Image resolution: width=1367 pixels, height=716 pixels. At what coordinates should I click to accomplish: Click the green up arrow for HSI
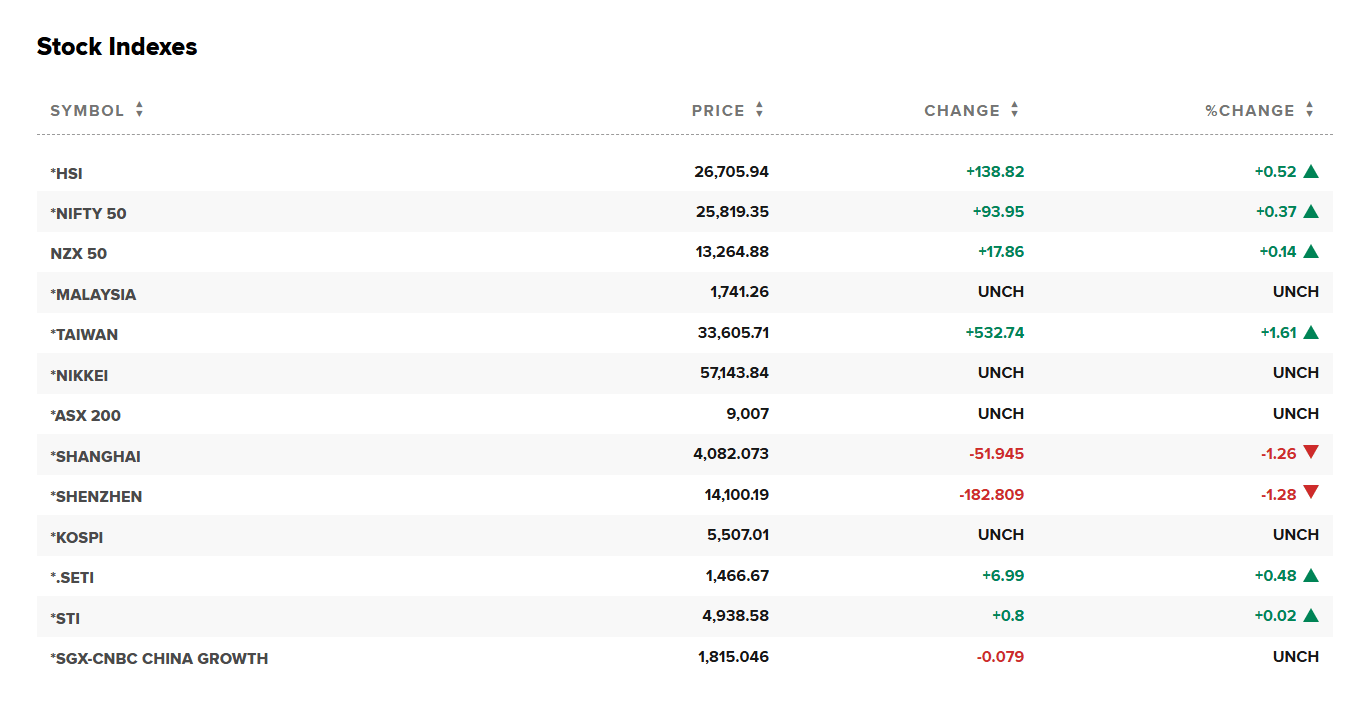click(x=1311, y=171)
